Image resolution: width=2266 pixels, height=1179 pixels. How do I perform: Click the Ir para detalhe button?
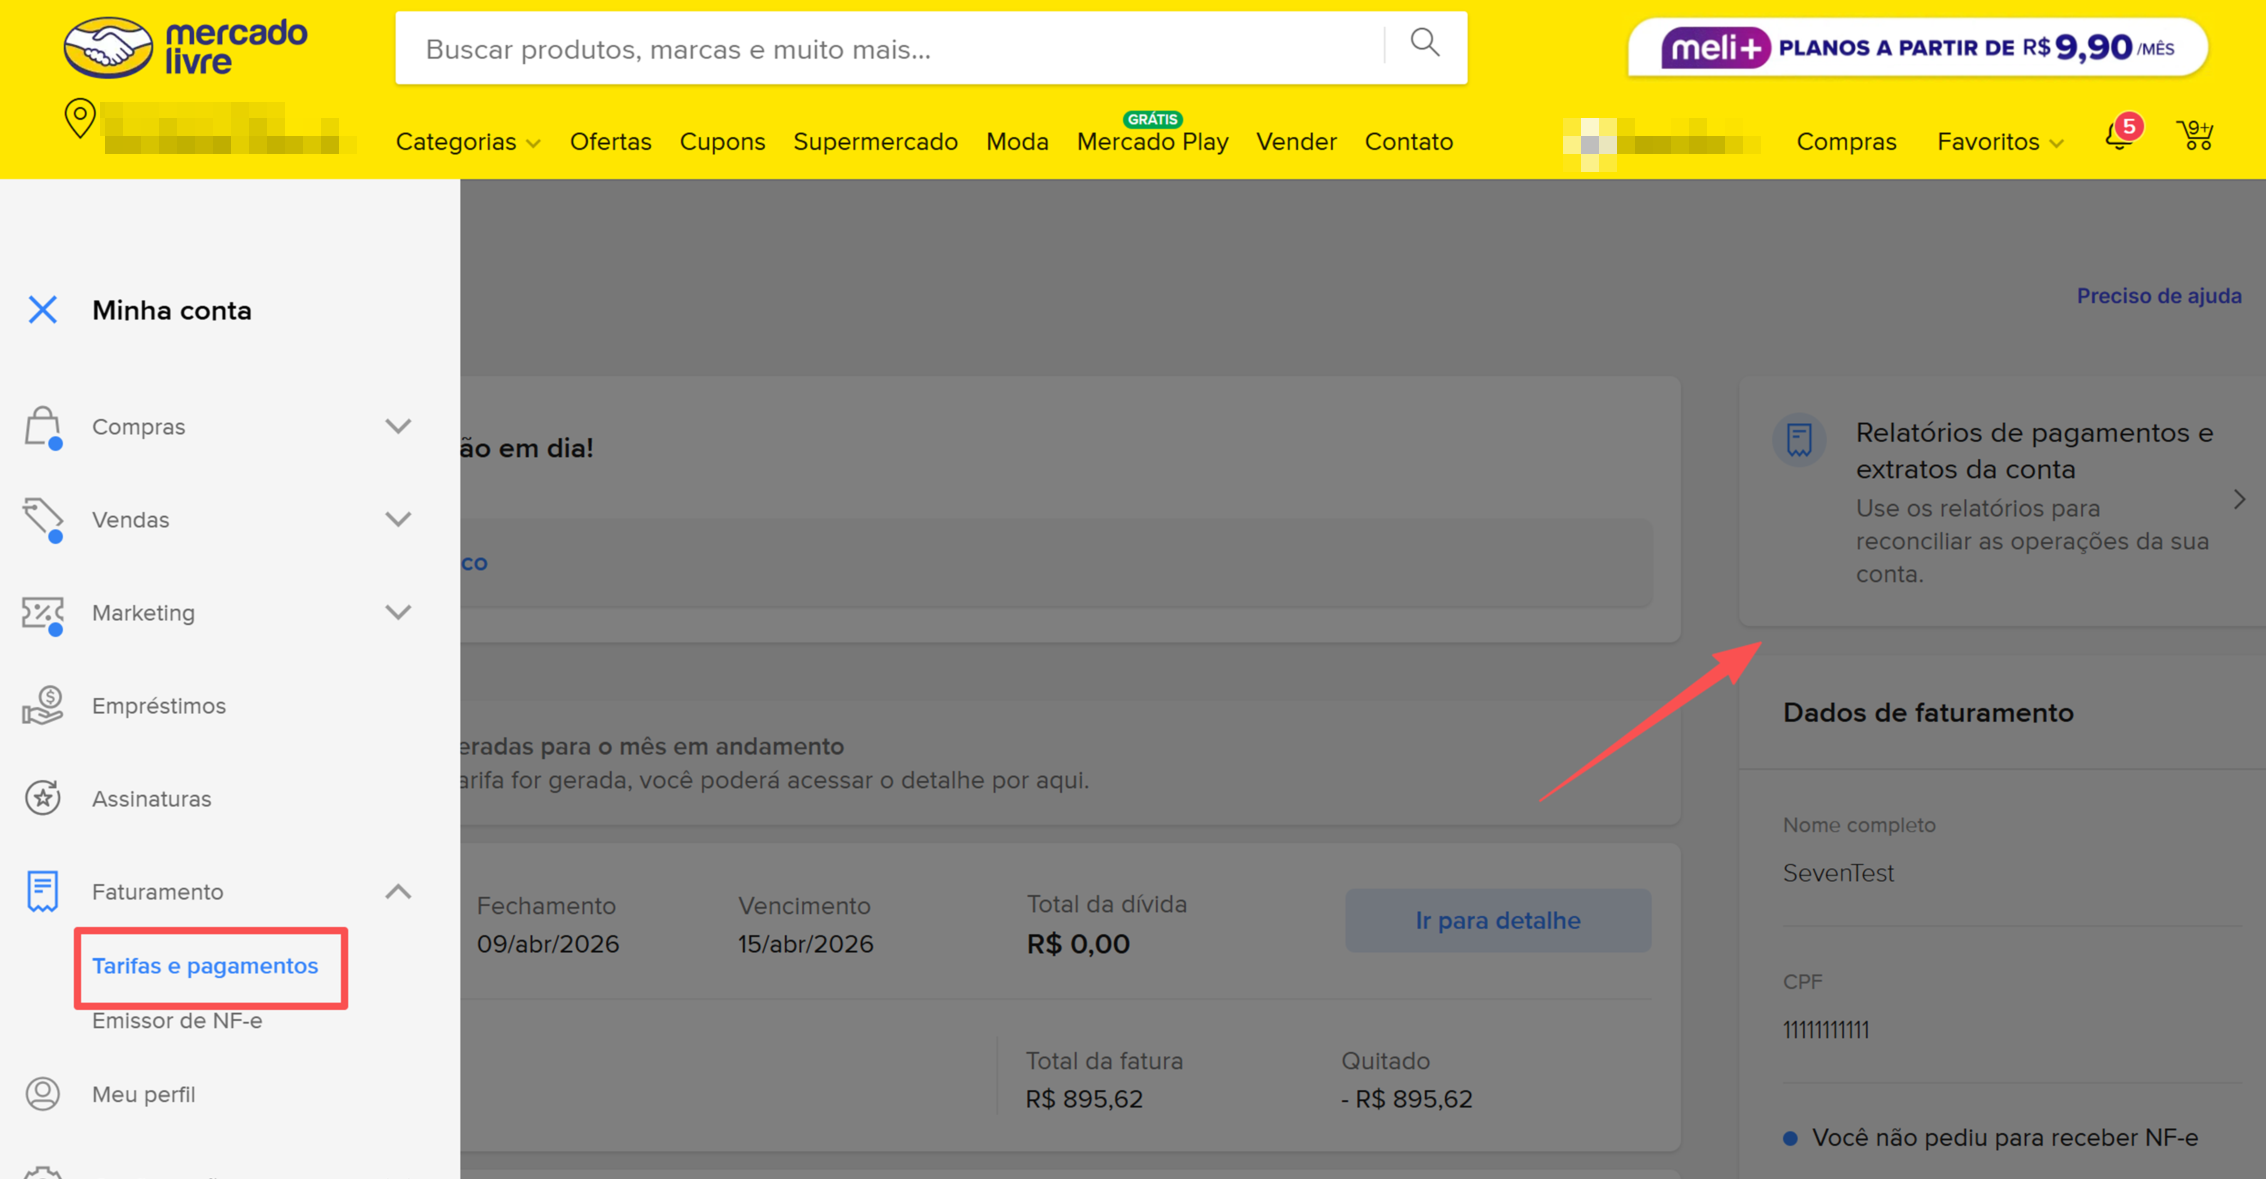(1498, 920)
